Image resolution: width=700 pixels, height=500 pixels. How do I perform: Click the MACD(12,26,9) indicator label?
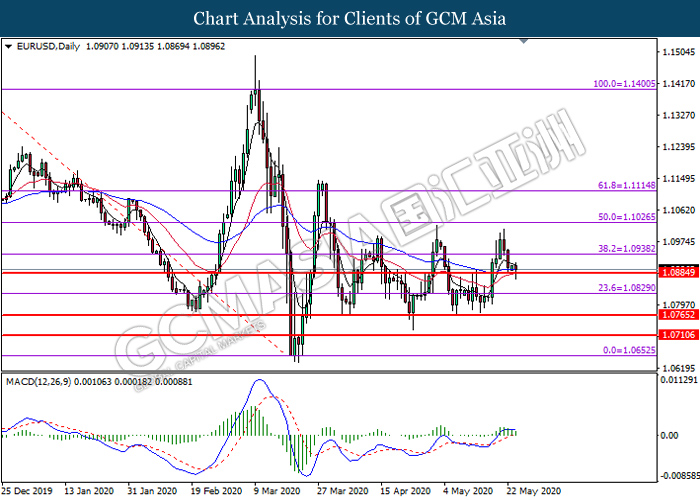click(x=40, y=384)
